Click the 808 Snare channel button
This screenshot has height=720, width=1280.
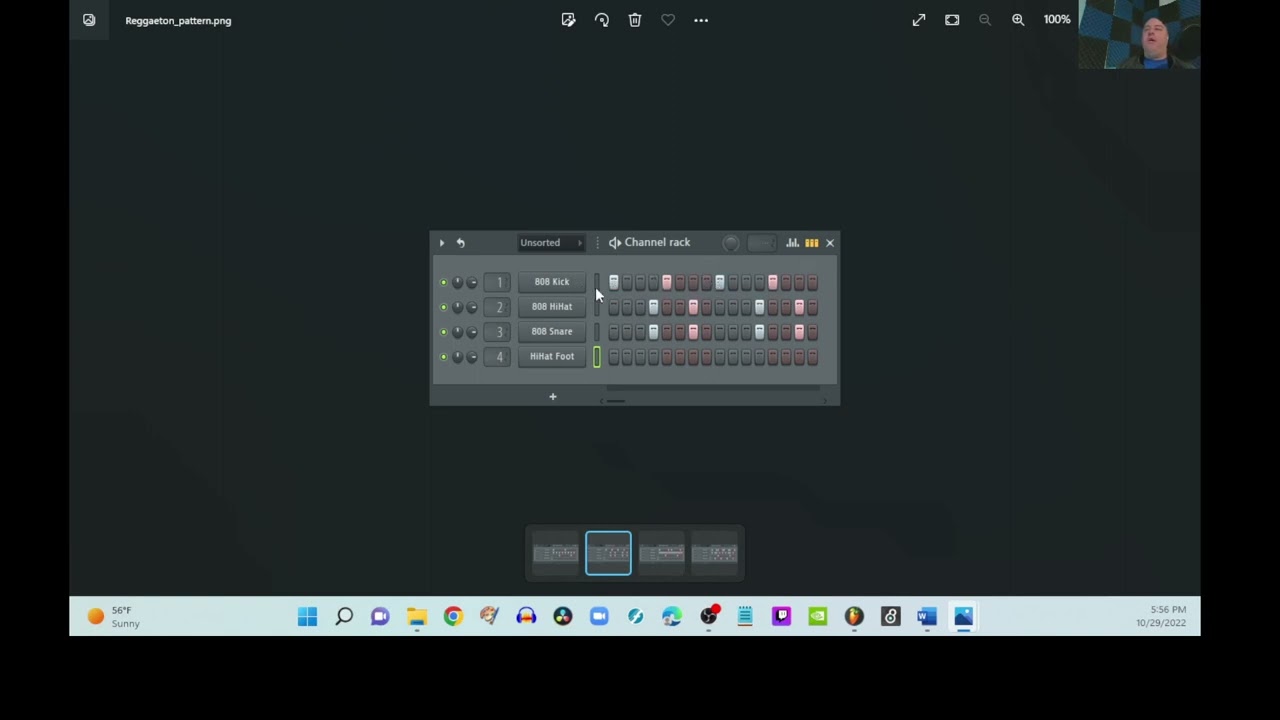pos(552,332)
